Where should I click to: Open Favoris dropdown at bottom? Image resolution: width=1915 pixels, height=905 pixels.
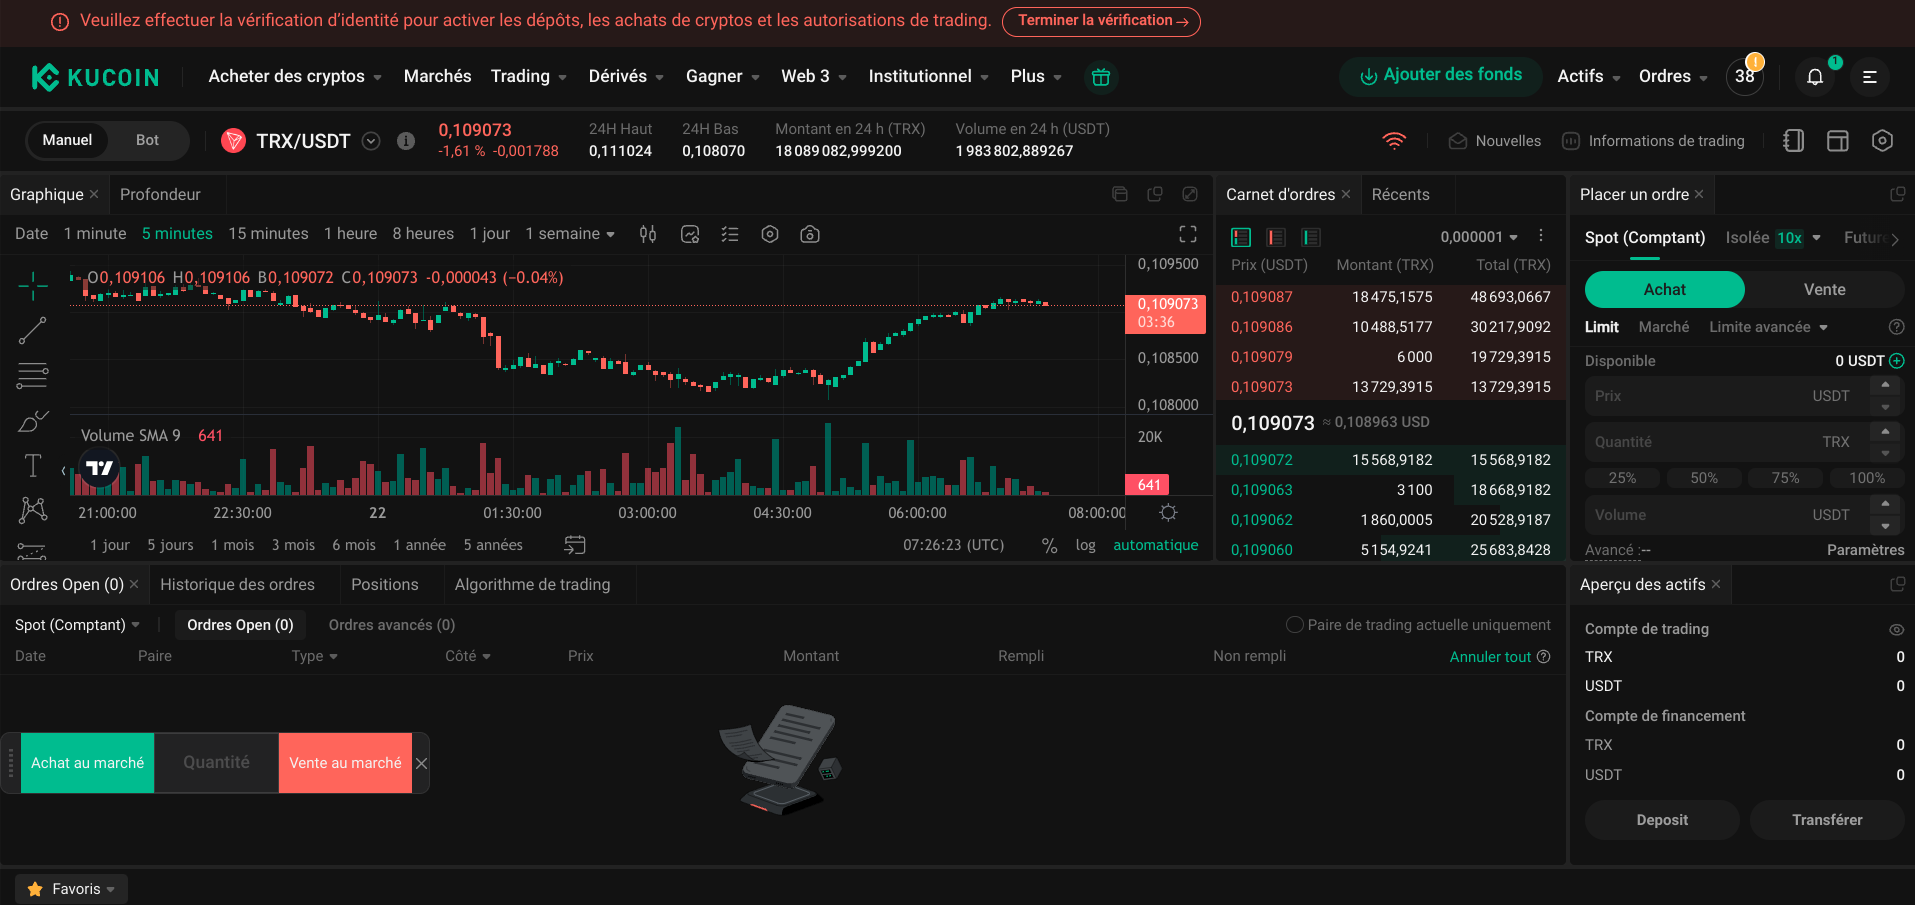72,889
